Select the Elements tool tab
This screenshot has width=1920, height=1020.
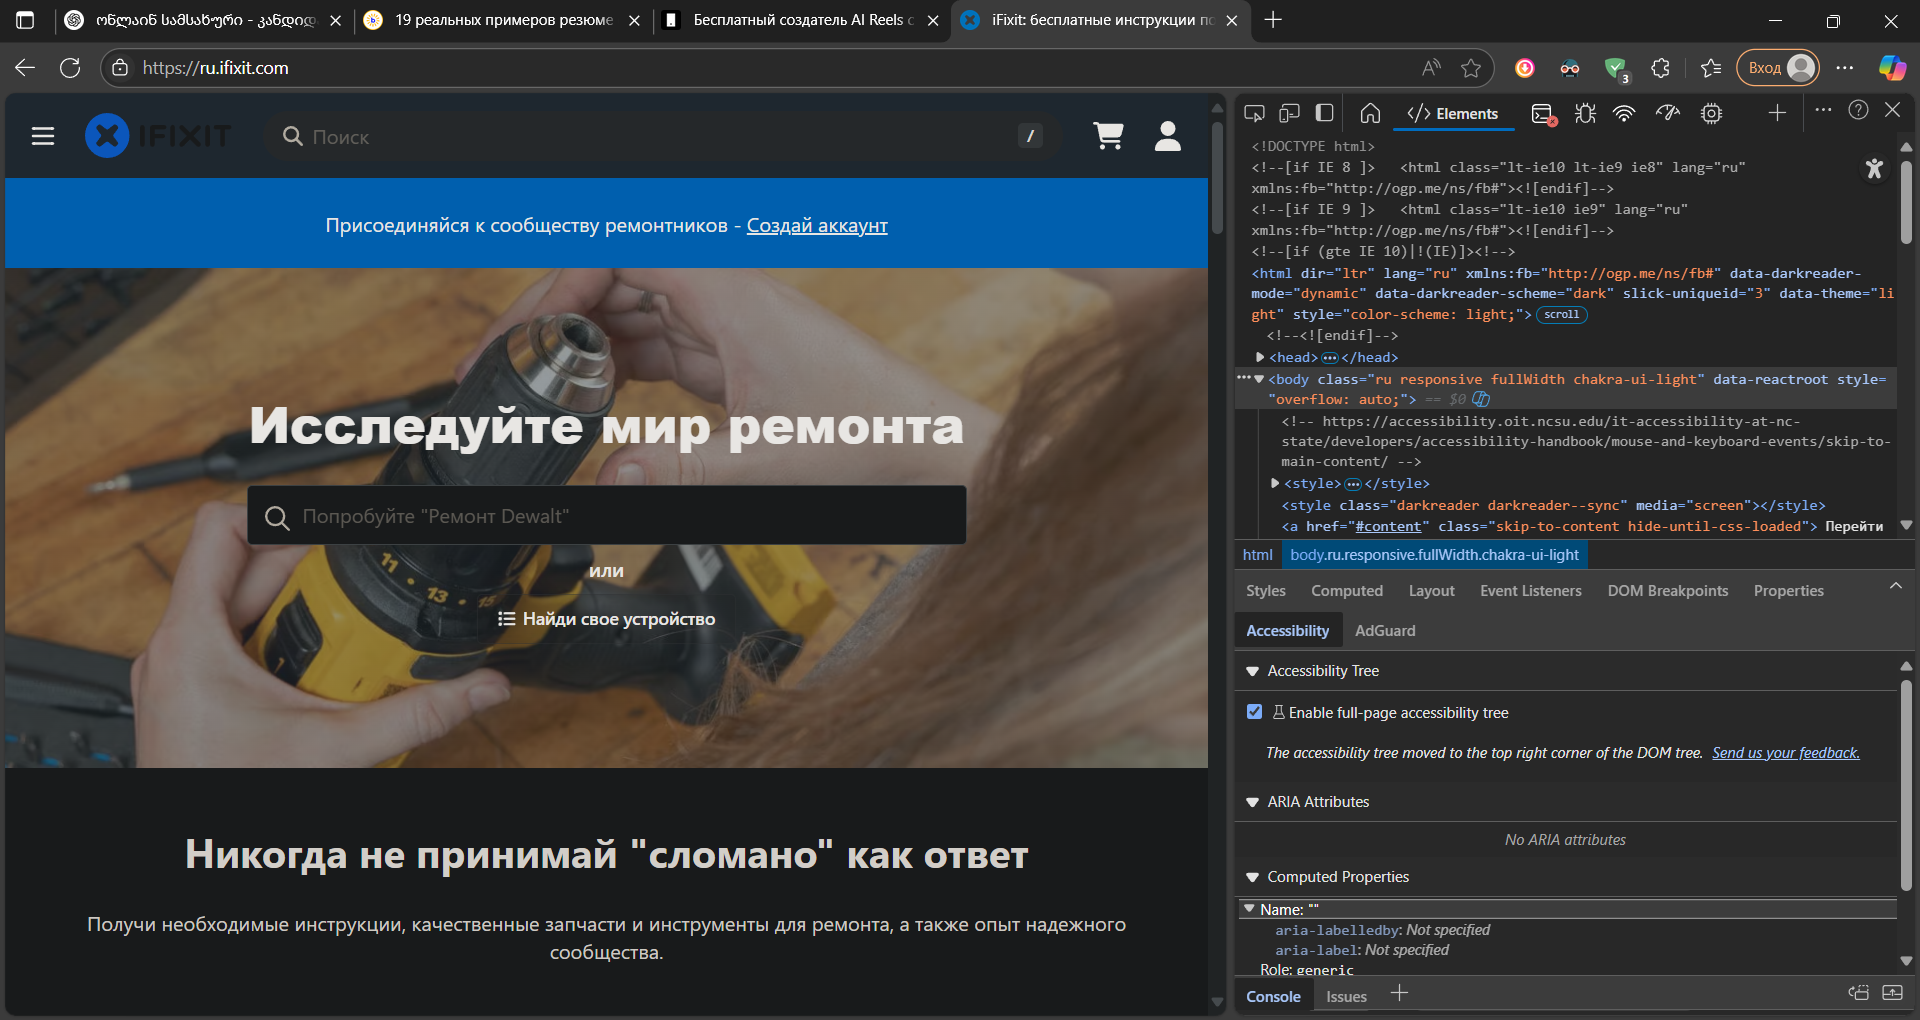click(1452, 114)
